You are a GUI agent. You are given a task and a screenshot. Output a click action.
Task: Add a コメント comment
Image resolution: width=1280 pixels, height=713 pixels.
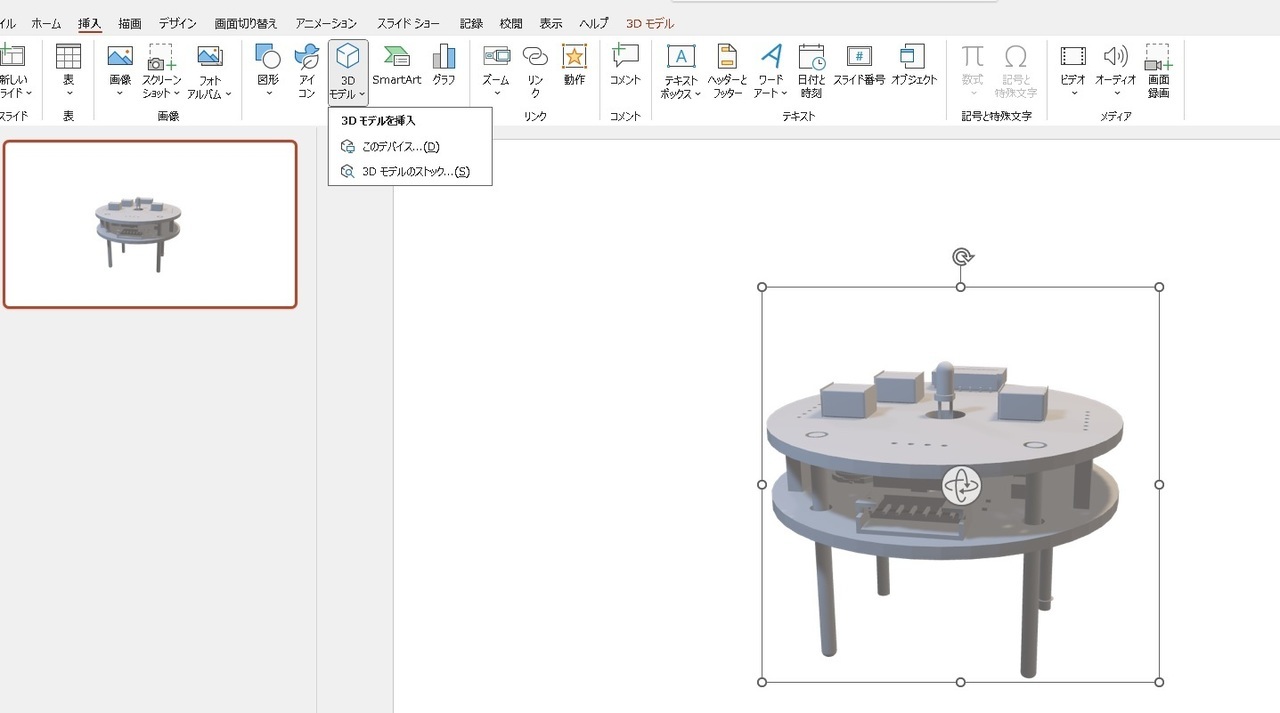[626, 64]
